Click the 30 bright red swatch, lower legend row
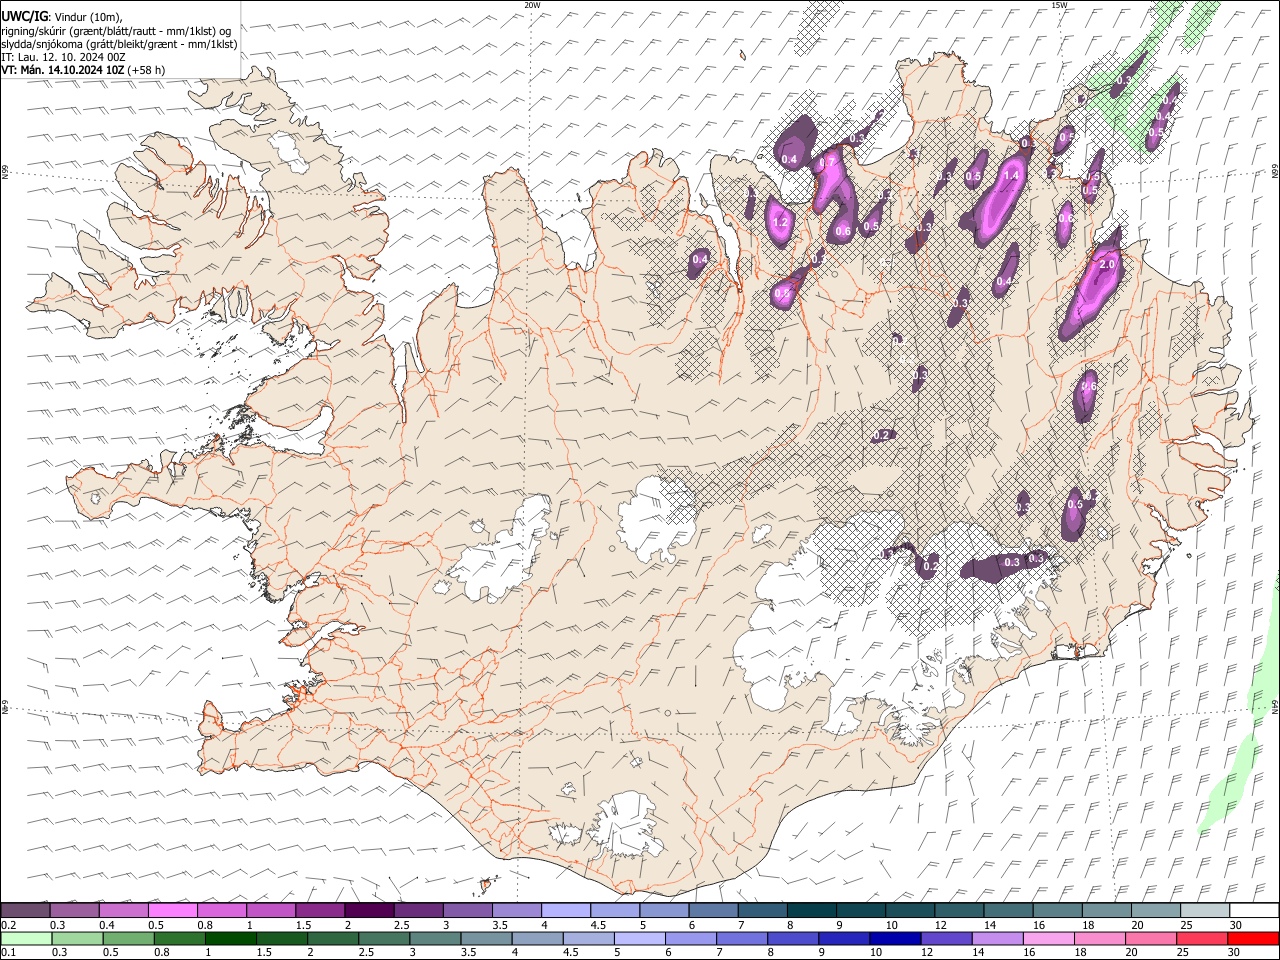Viewport: 1280px width, 960px height. [x=1252, y=938]
